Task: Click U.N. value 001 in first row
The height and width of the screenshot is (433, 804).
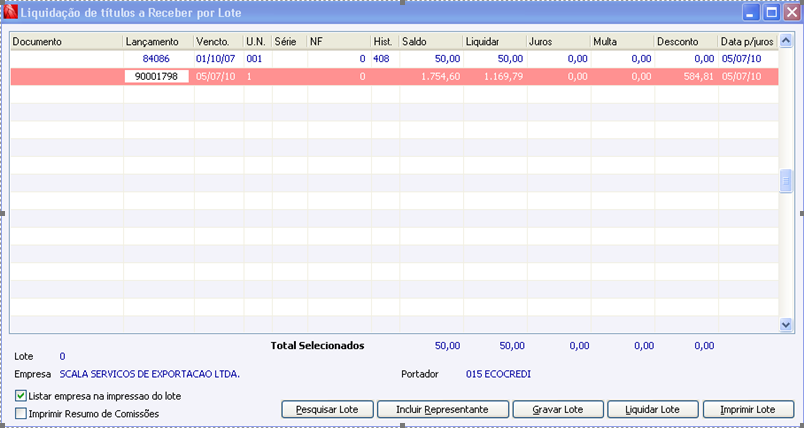Action: point(254,59)
